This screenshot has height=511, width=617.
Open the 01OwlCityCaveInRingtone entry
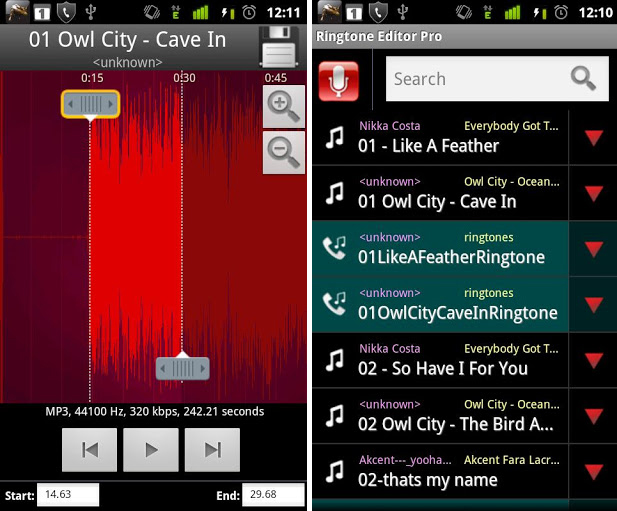point(441,304)
